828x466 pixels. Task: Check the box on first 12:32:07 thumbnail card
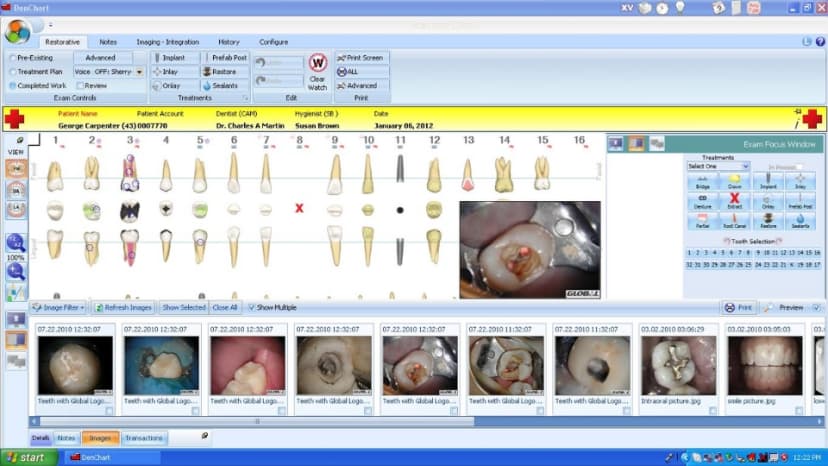[109, 411]
